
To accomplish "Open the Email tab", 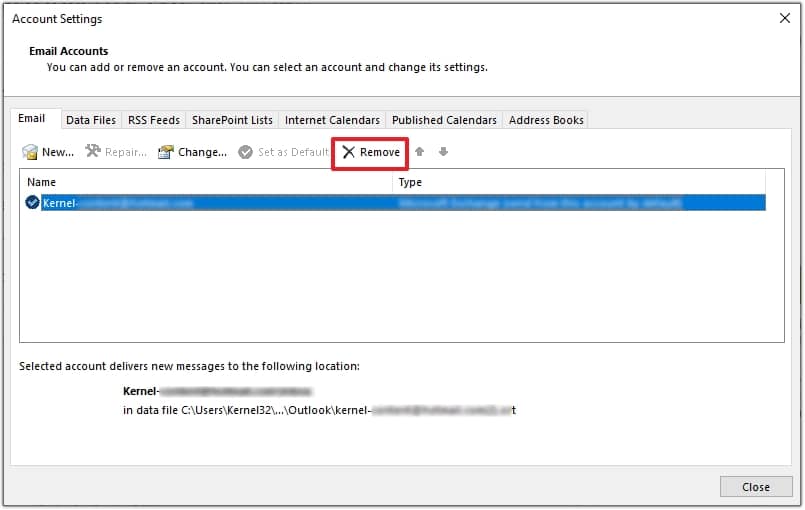I will (x=32, y=119).
